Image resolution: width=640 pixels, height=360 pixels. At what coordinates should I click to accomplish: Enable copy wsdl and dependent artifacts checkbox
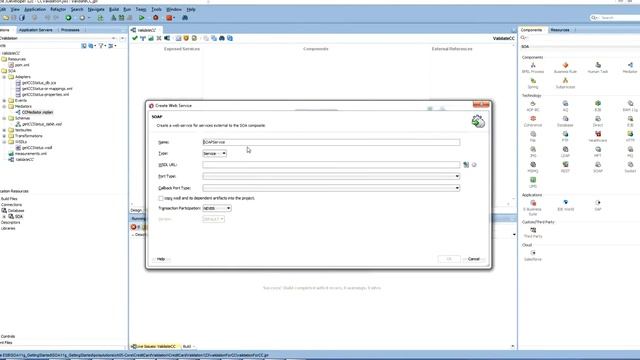pos(161,198)
